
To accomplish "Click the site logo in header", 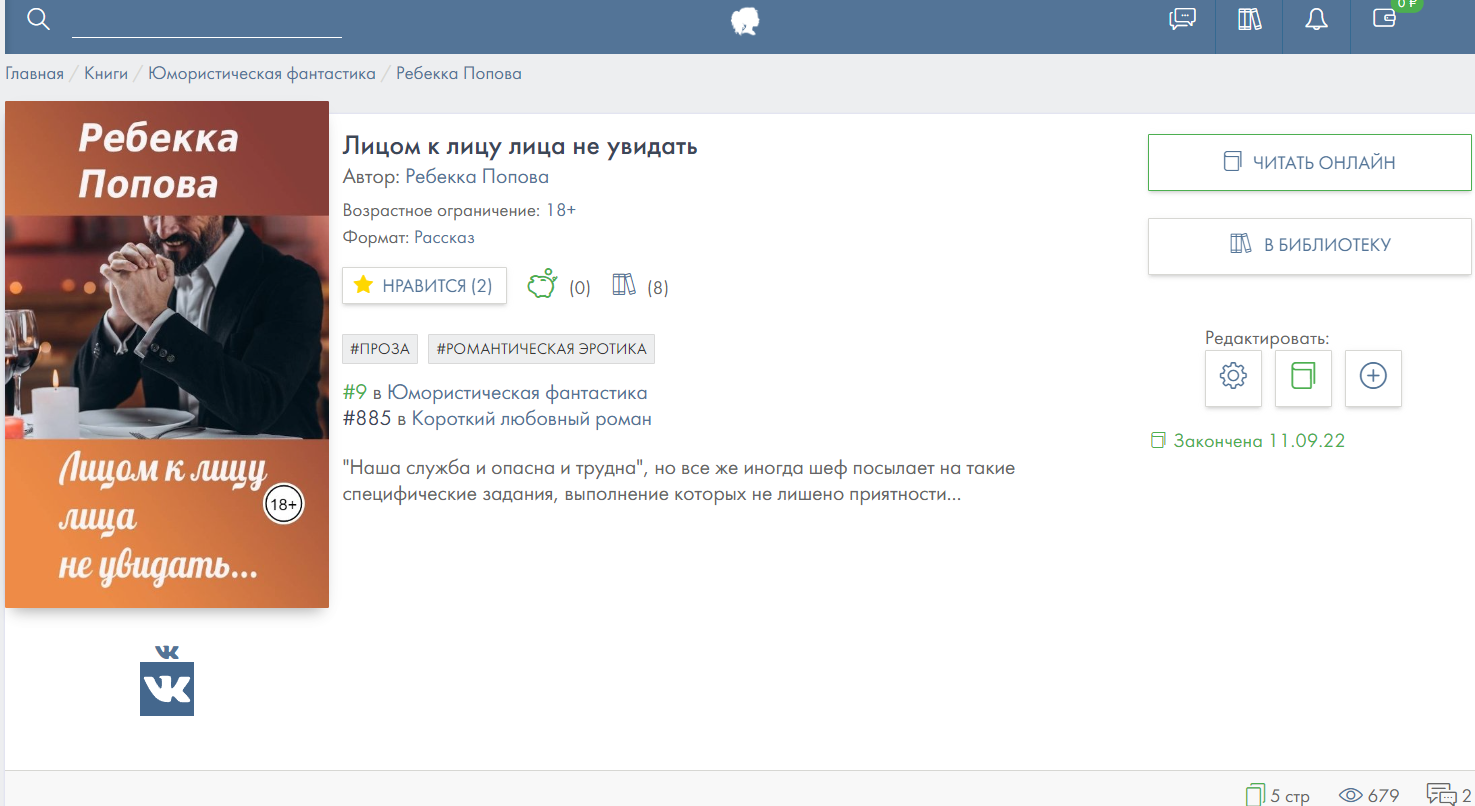I will coord(745,21).
